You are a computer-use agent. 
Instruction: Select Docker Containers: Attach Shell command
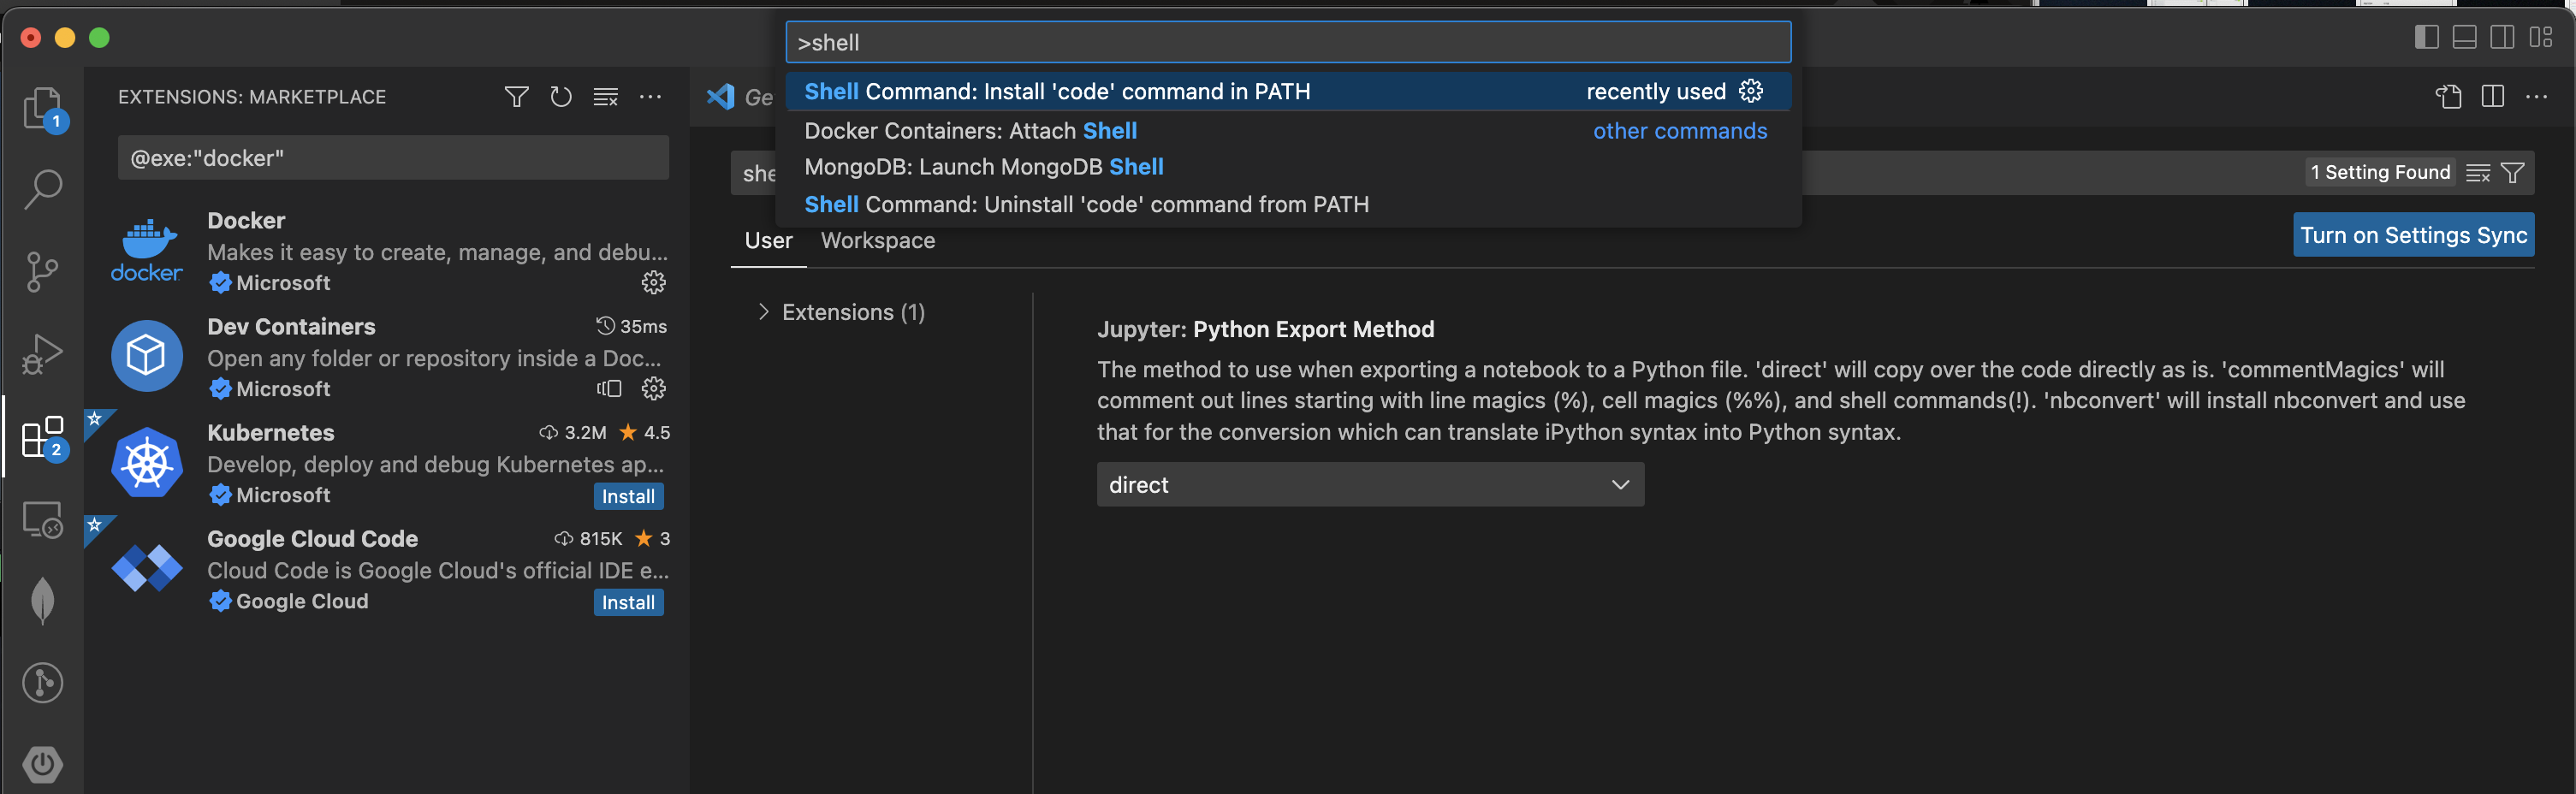[x=970, y=131]
